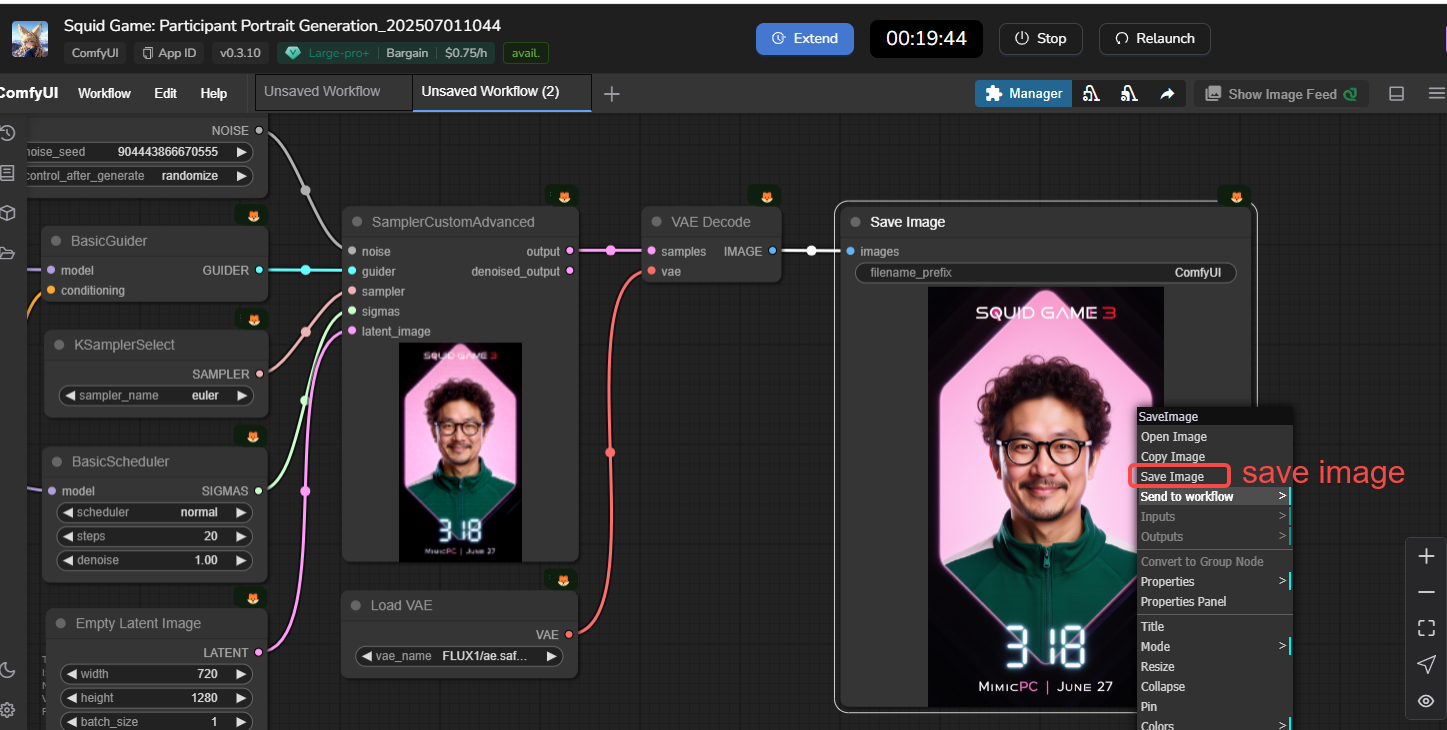Click fox badge above Load VAE node
The image size is (1447, 730).
[x=563, y=580]
